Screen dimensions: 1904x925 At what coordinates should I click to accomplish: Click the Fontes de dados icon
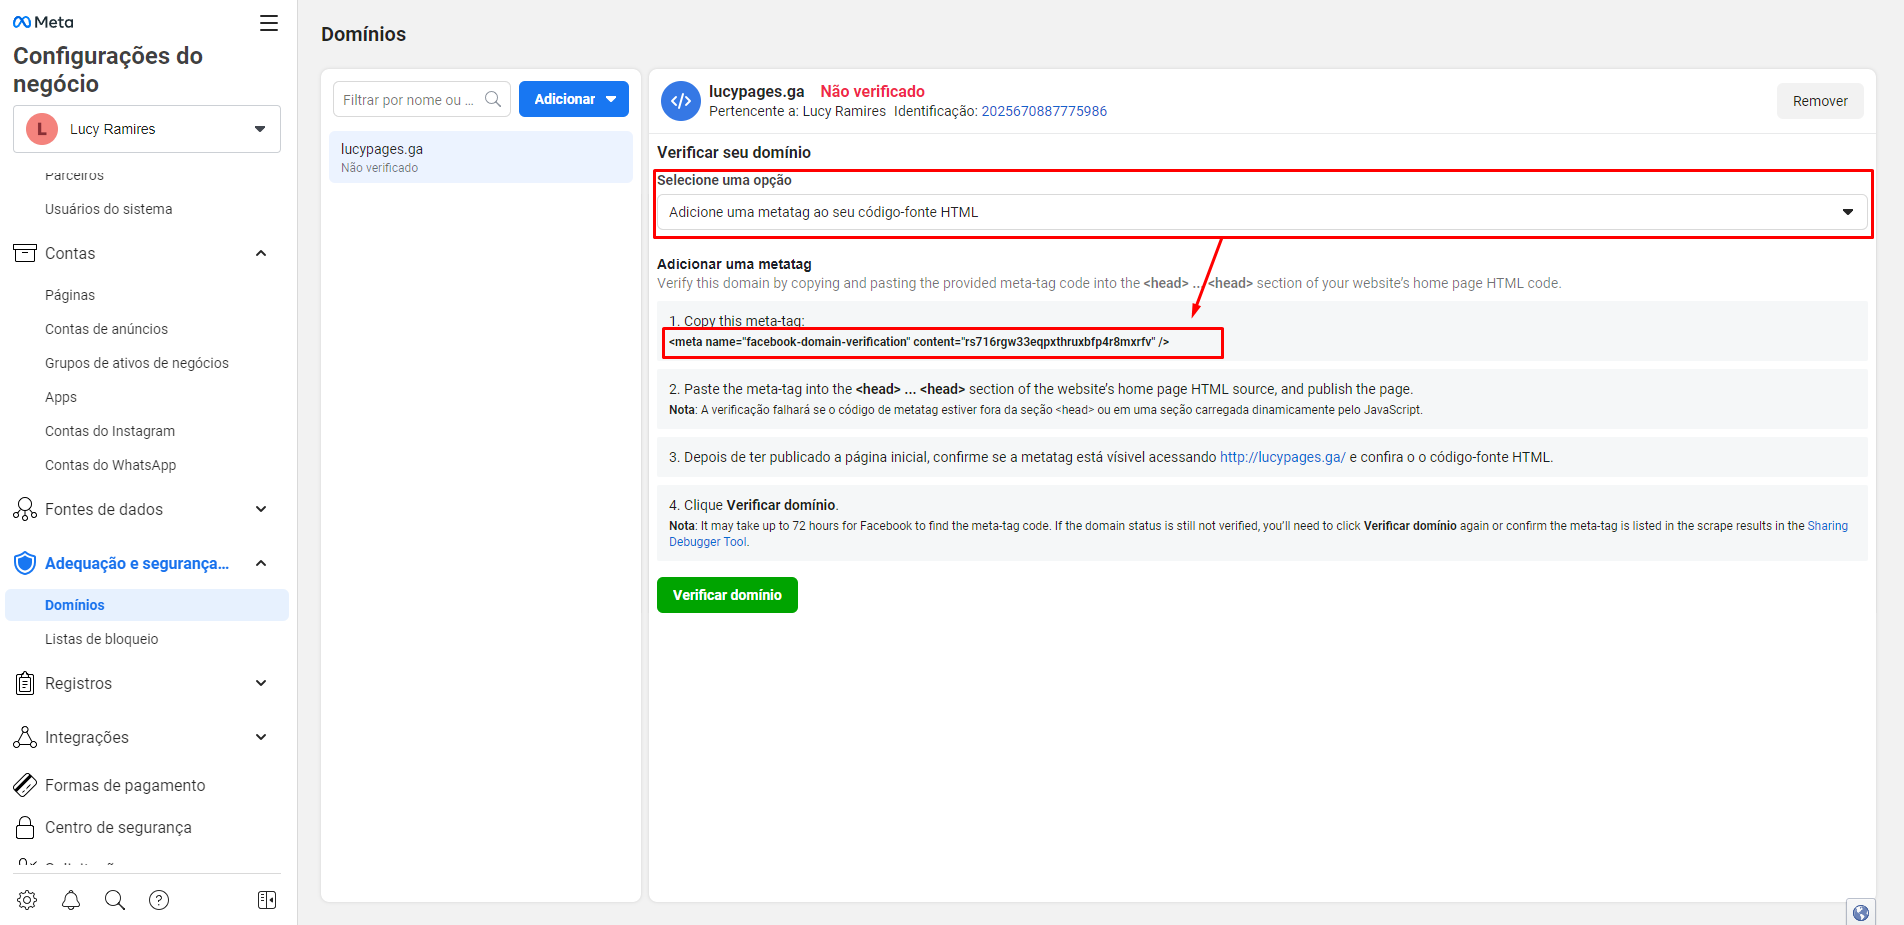pyautogui.click(x=25, y=509)
